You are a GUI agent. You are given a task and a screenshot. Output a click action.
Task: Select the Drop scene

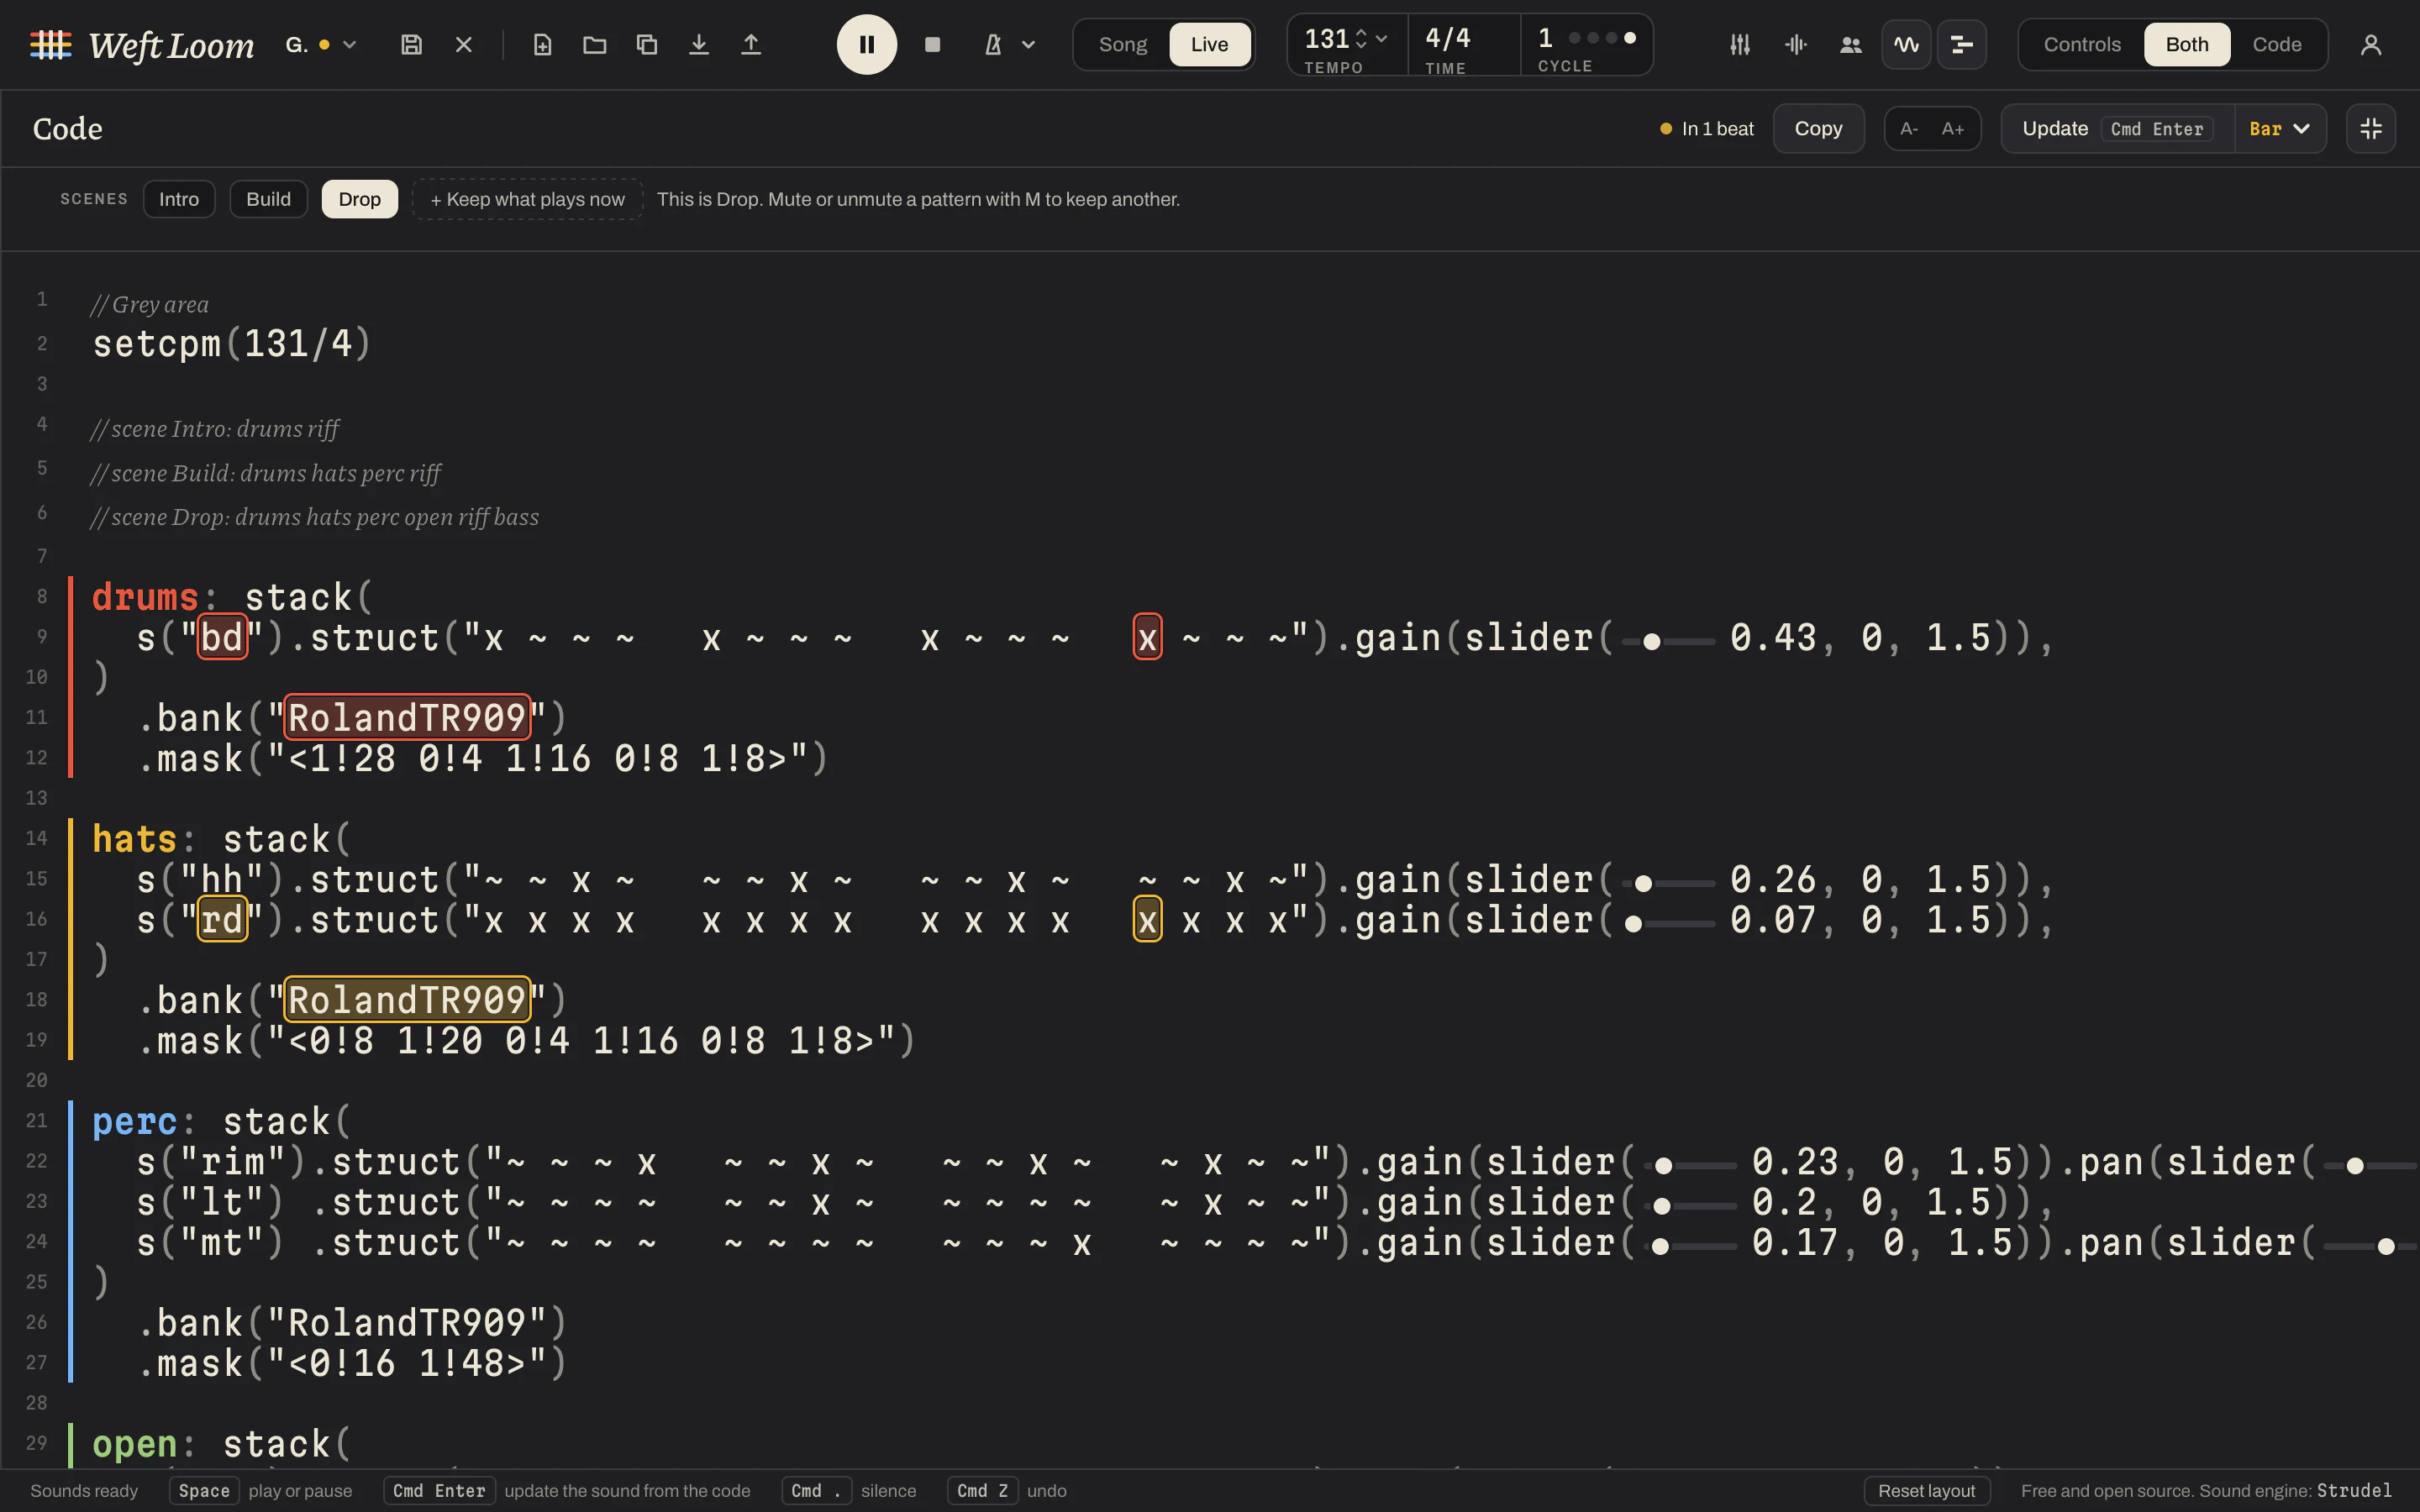point(360,199)
